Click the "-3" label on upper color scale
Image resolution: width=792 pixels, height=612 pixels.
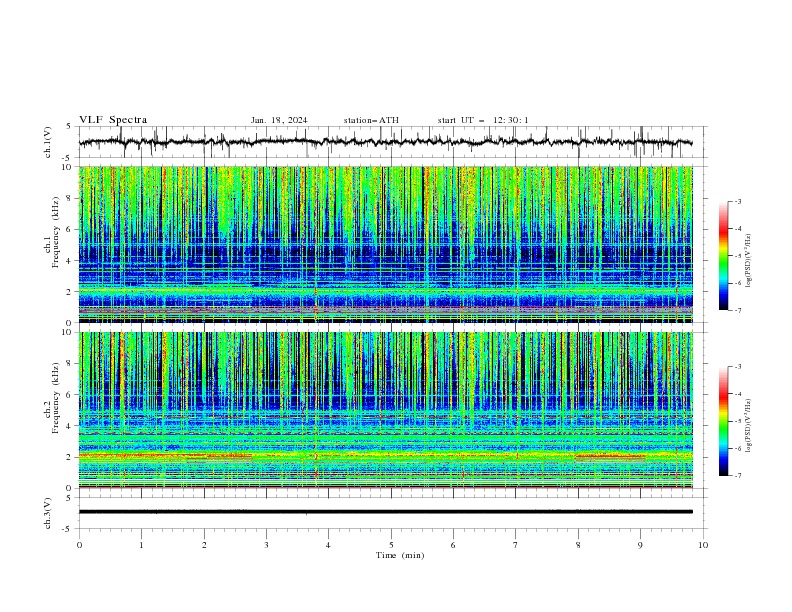738,201
